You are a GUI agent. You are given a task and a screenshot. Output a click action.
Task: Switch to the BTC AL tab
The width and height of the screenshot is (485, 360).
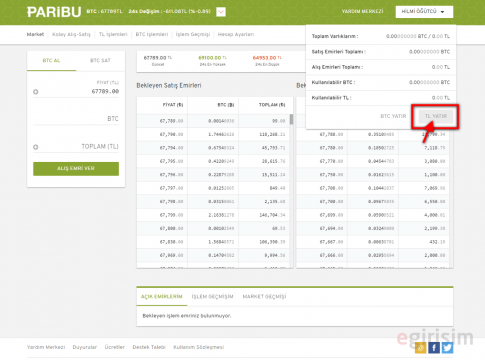click(x=51, y=60)
